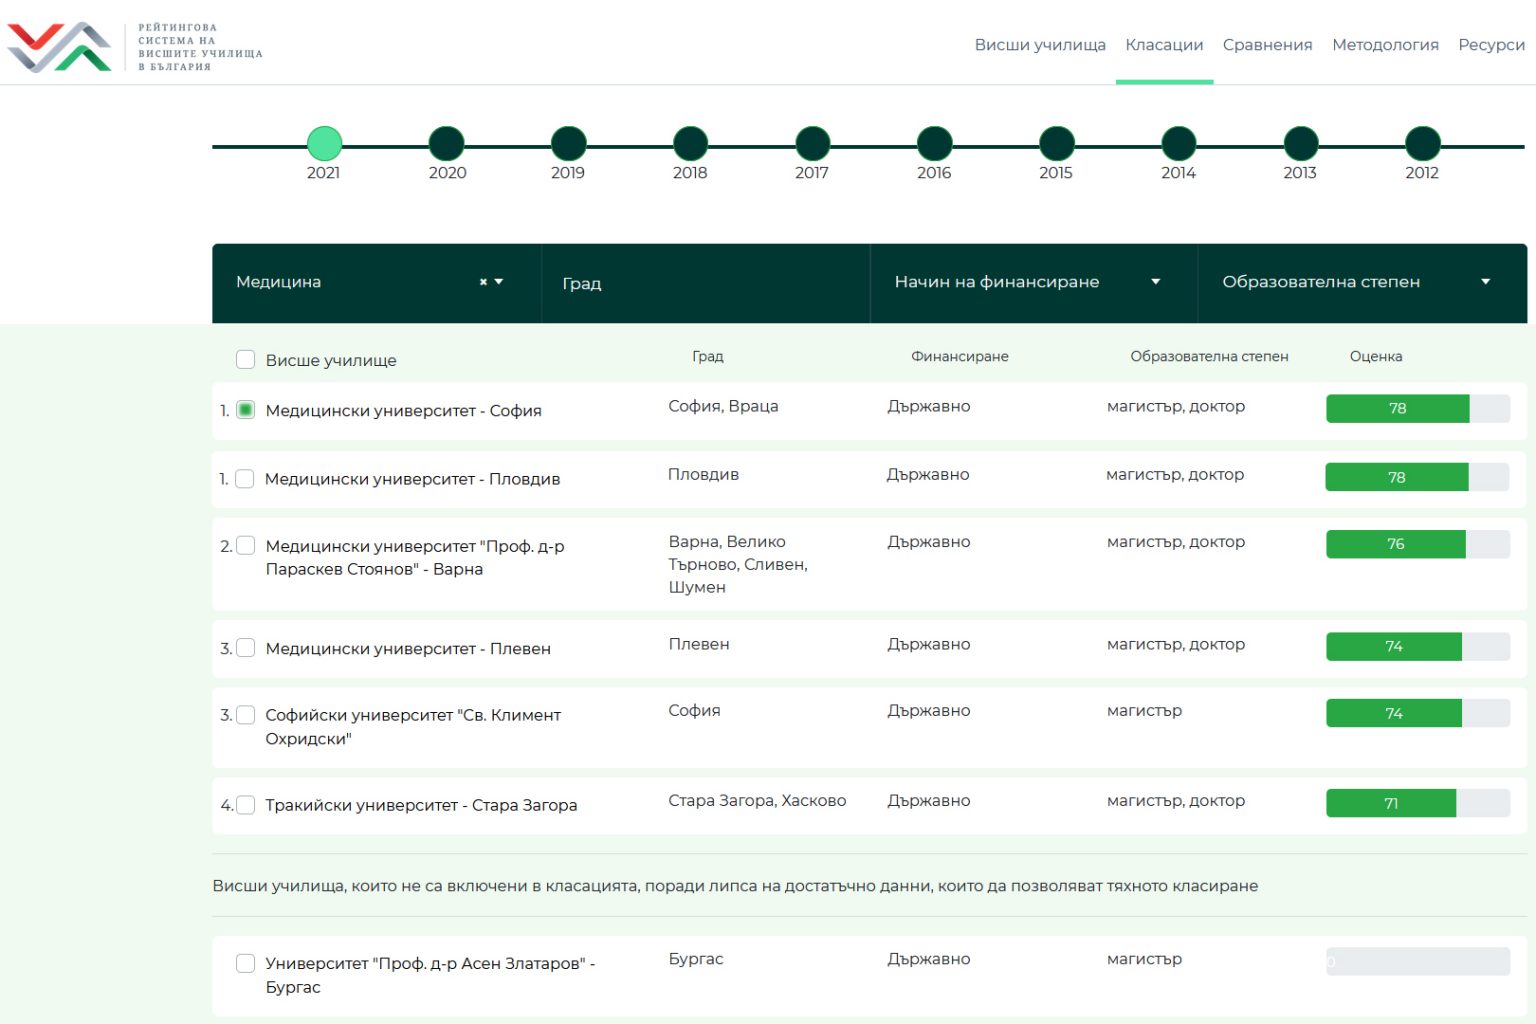Image resolution: width=1536 pixels, height=1024 pixels.
Task: Click the Град filter input field
Action: pos(705,283)
